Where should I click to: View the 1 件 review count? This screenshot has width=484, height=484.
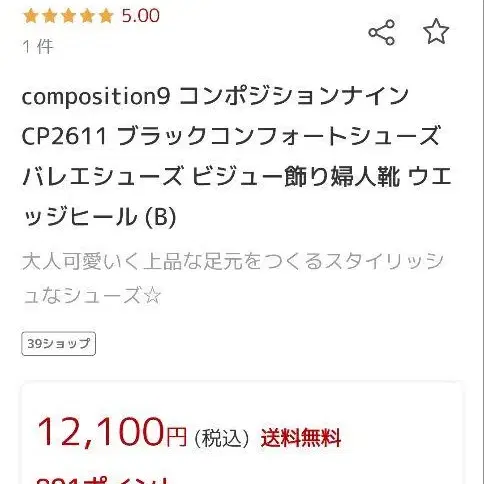coord(38,46)
